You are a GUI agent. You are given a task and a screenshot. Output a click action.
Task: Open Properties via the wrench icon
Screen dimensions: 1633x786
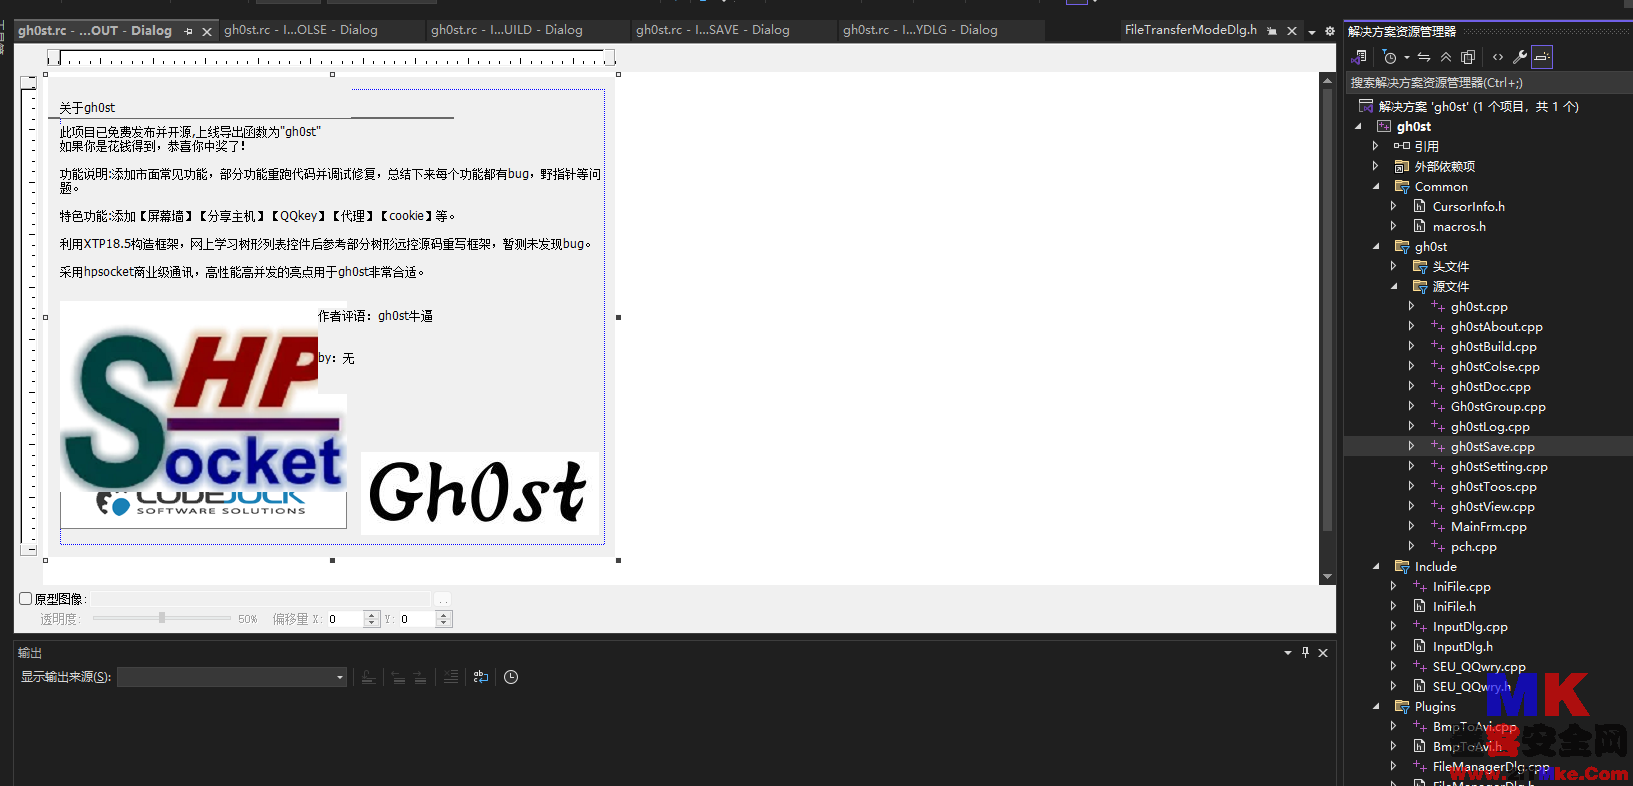click(x=1520, y=57)
